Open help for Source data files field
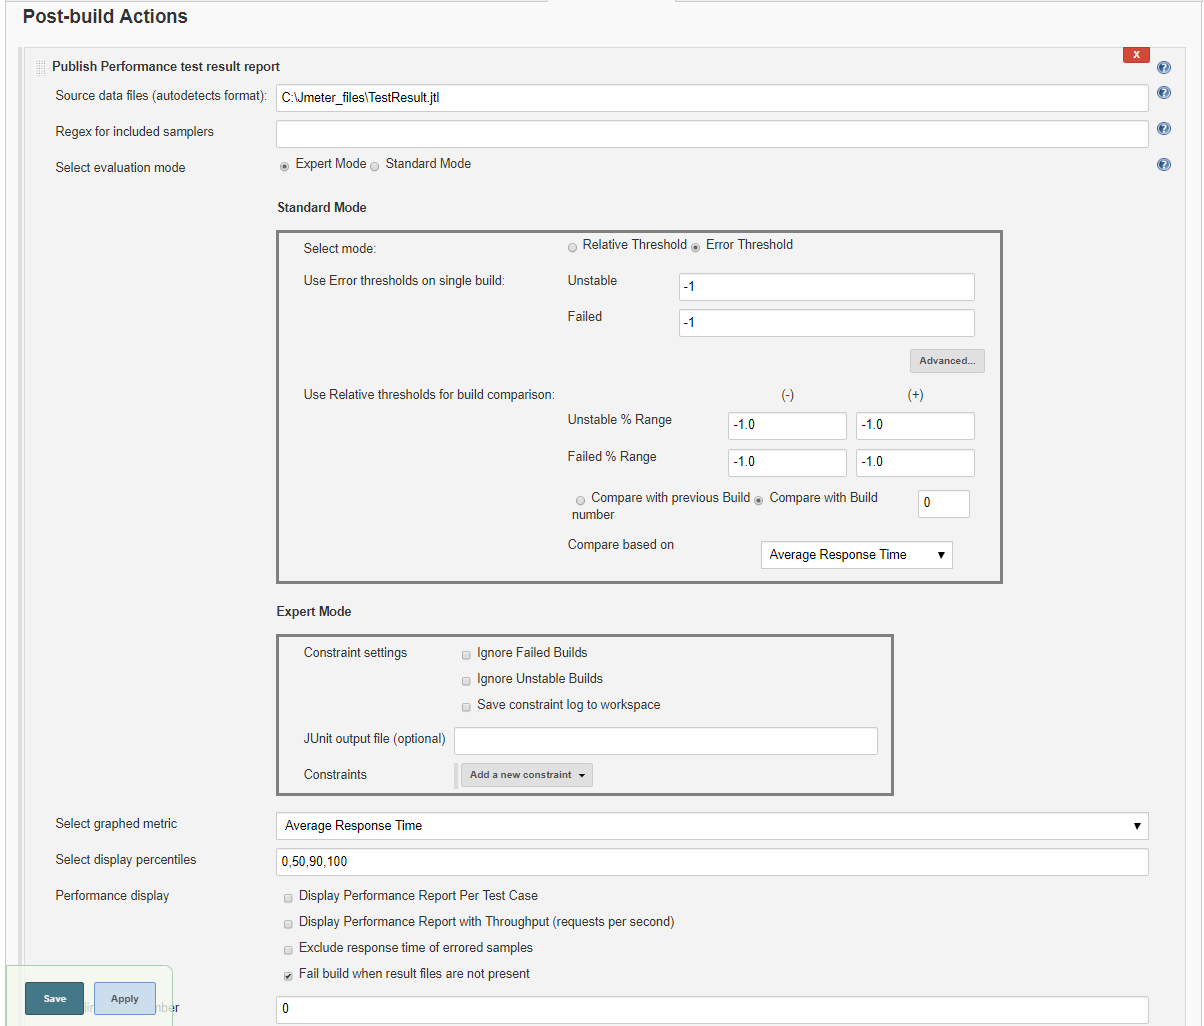 1164,93
